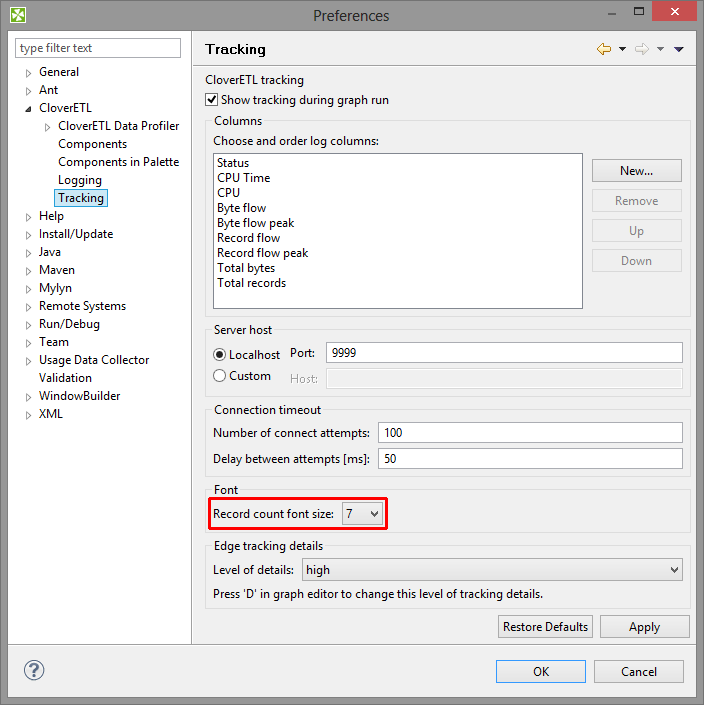Viewport: 704px width, 705px height.
Task: Click the New... column button
Action: [637, 170]
